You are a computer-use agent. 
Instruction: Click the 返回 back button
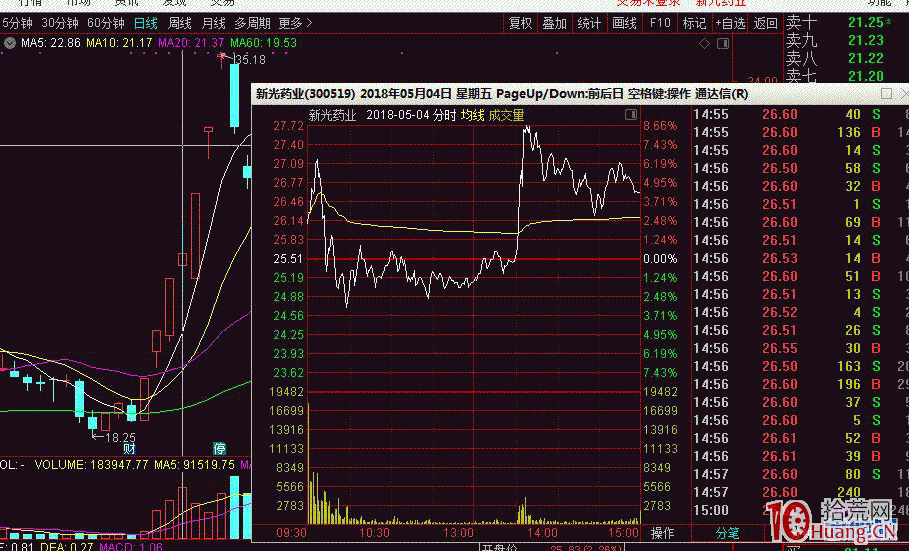click(765, 24)
